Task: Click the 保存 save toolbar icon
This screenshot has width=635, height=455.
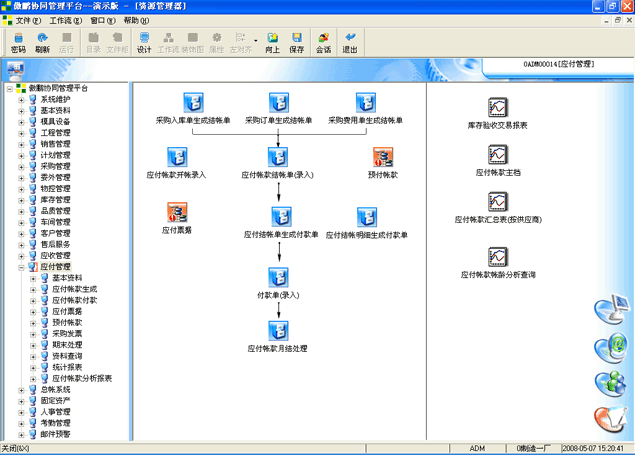Action: [297, 42]
